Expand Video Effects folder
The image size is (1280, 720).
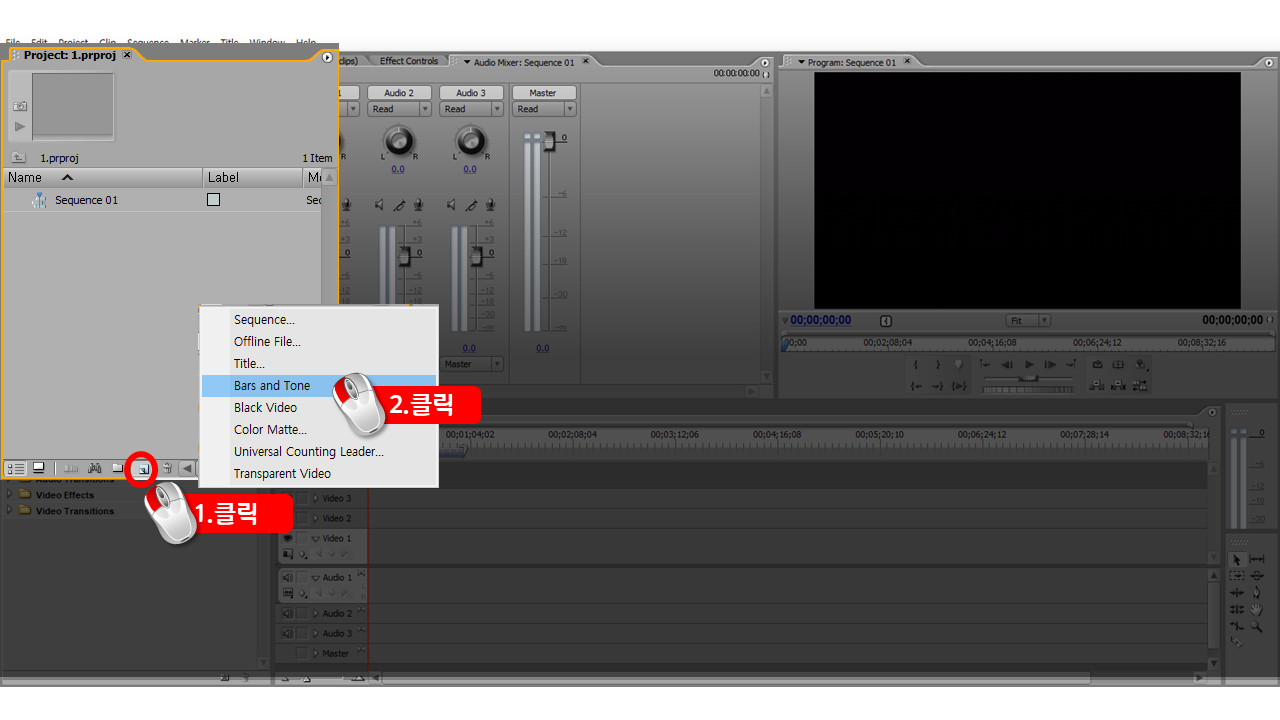[x=11, y=494]
